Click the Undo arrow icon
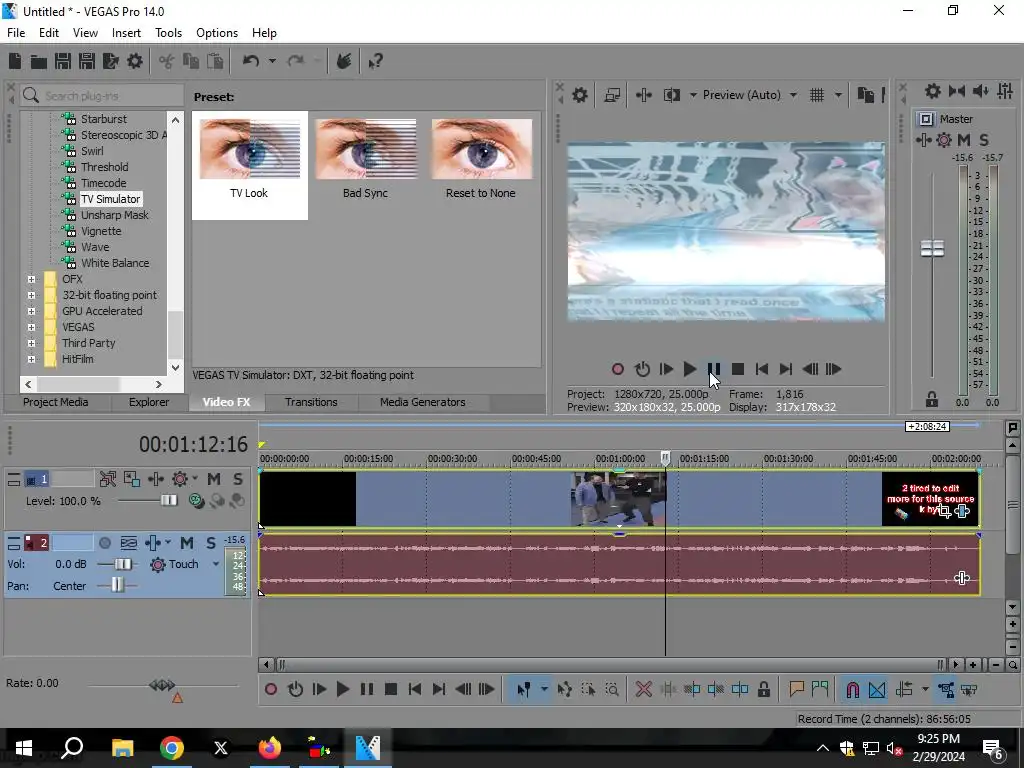The width and height of the screenshot is (1024, 768). click(251, 61)
